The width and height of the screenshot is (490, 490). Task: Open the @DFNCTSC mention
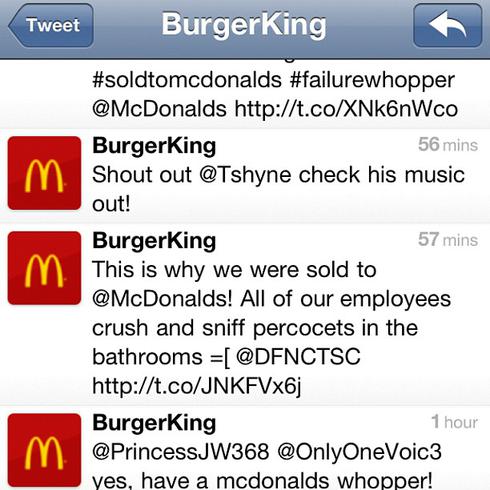(x=298, y=357)
